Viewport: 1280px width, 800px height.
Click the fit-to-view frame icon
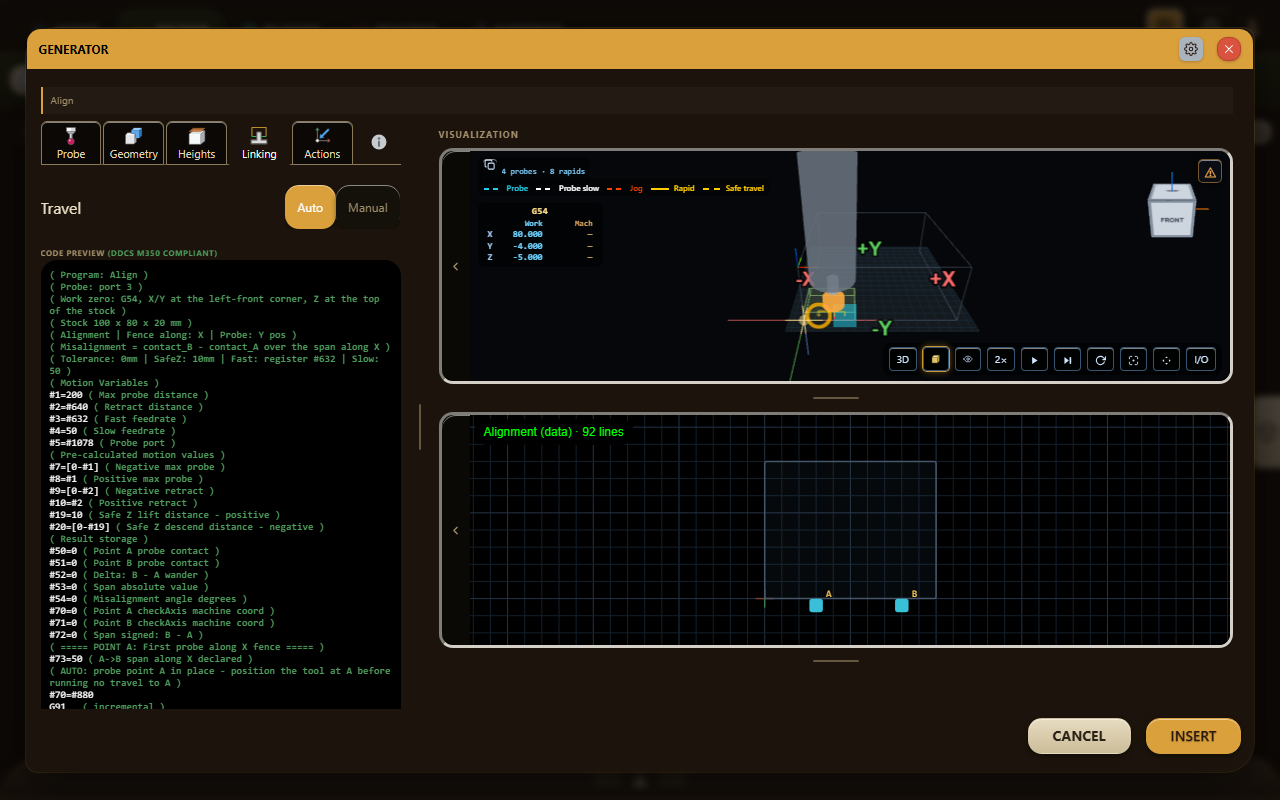[1133, 359]
